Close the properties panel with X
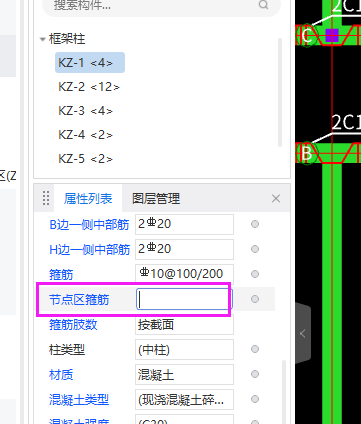Image resolution: width=361 pixels, height=424 pixels. [276, 199]
